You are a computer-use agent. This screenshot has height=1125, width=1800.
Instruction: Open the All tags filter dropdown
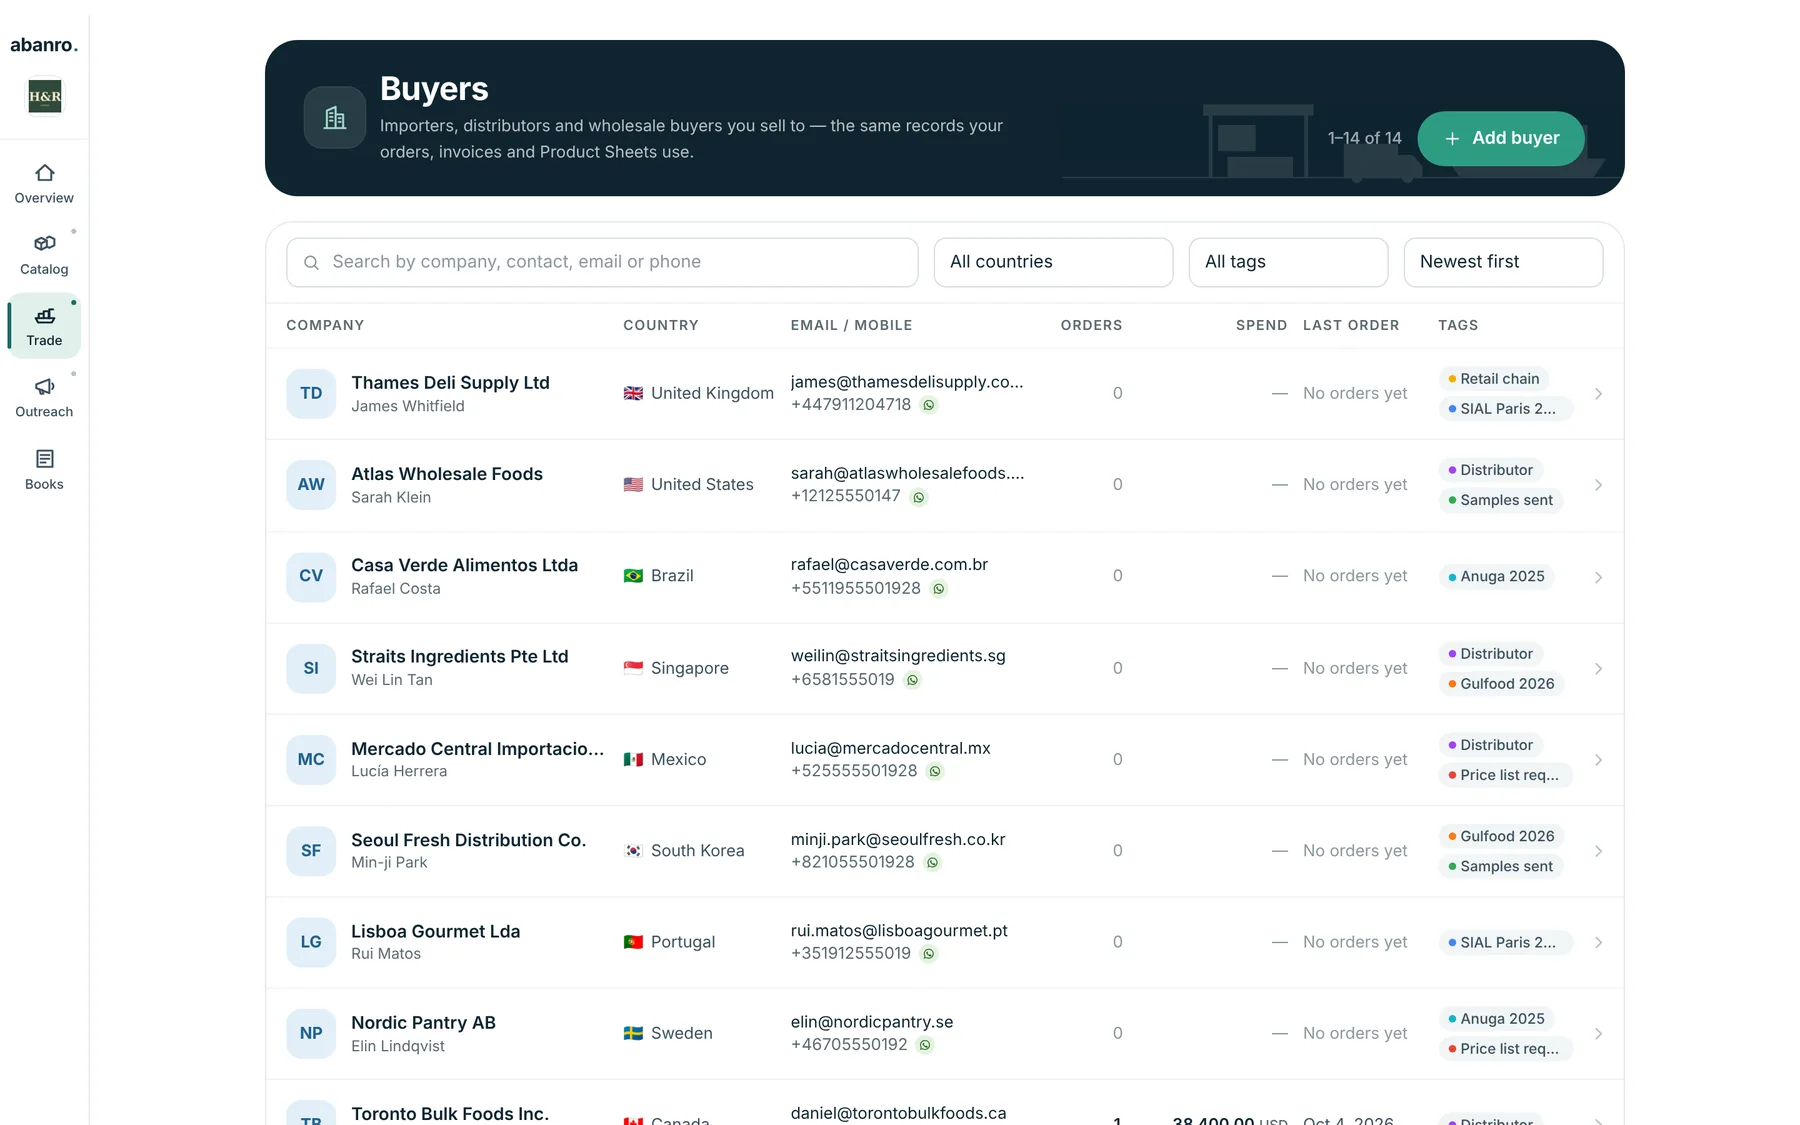click(x=1288, y=262)
